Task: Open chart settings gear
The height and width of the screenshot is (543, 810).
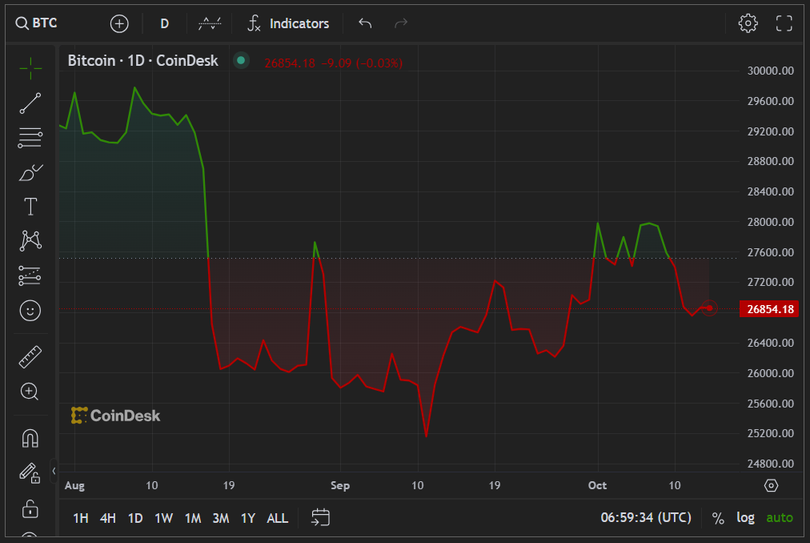Action: (748, 23)
